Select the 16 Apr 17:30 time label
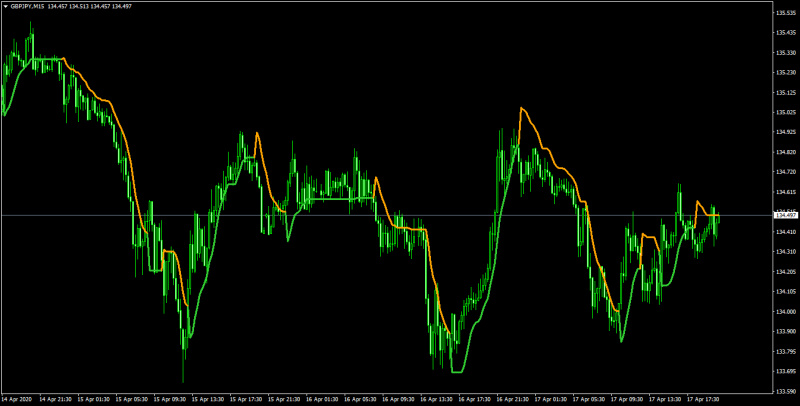 pos(474,399)
